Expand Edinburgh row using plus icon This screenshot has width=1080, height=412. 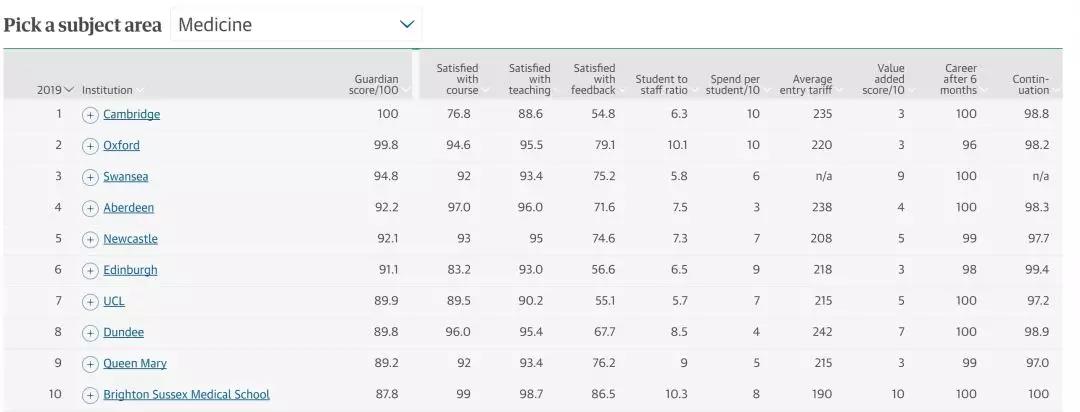click(90, 270)
